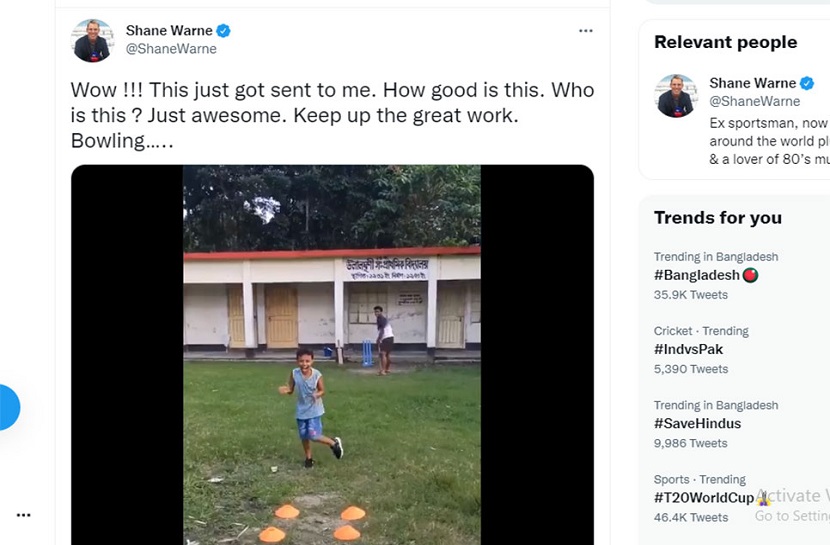
Task: Click the blue verified badge beside the tweet author name
Action: pos(223,31)
